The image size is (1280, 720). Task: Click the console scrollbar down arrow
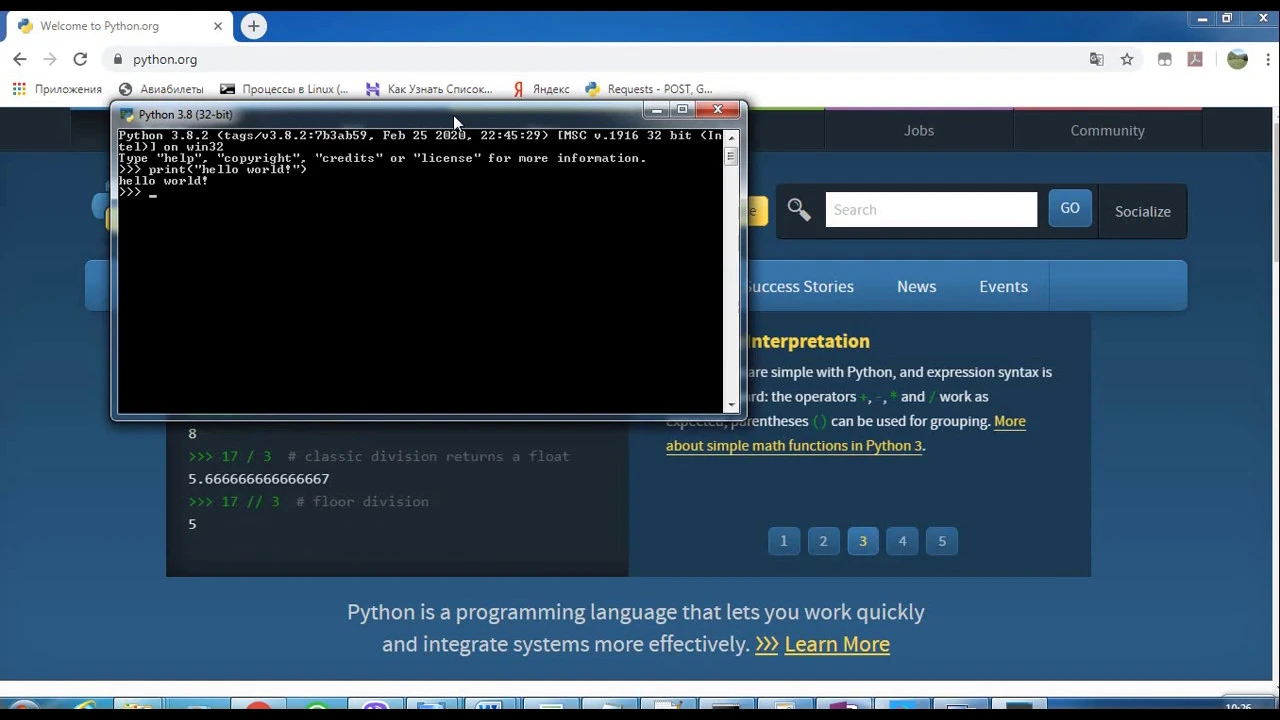coord(731,407)
